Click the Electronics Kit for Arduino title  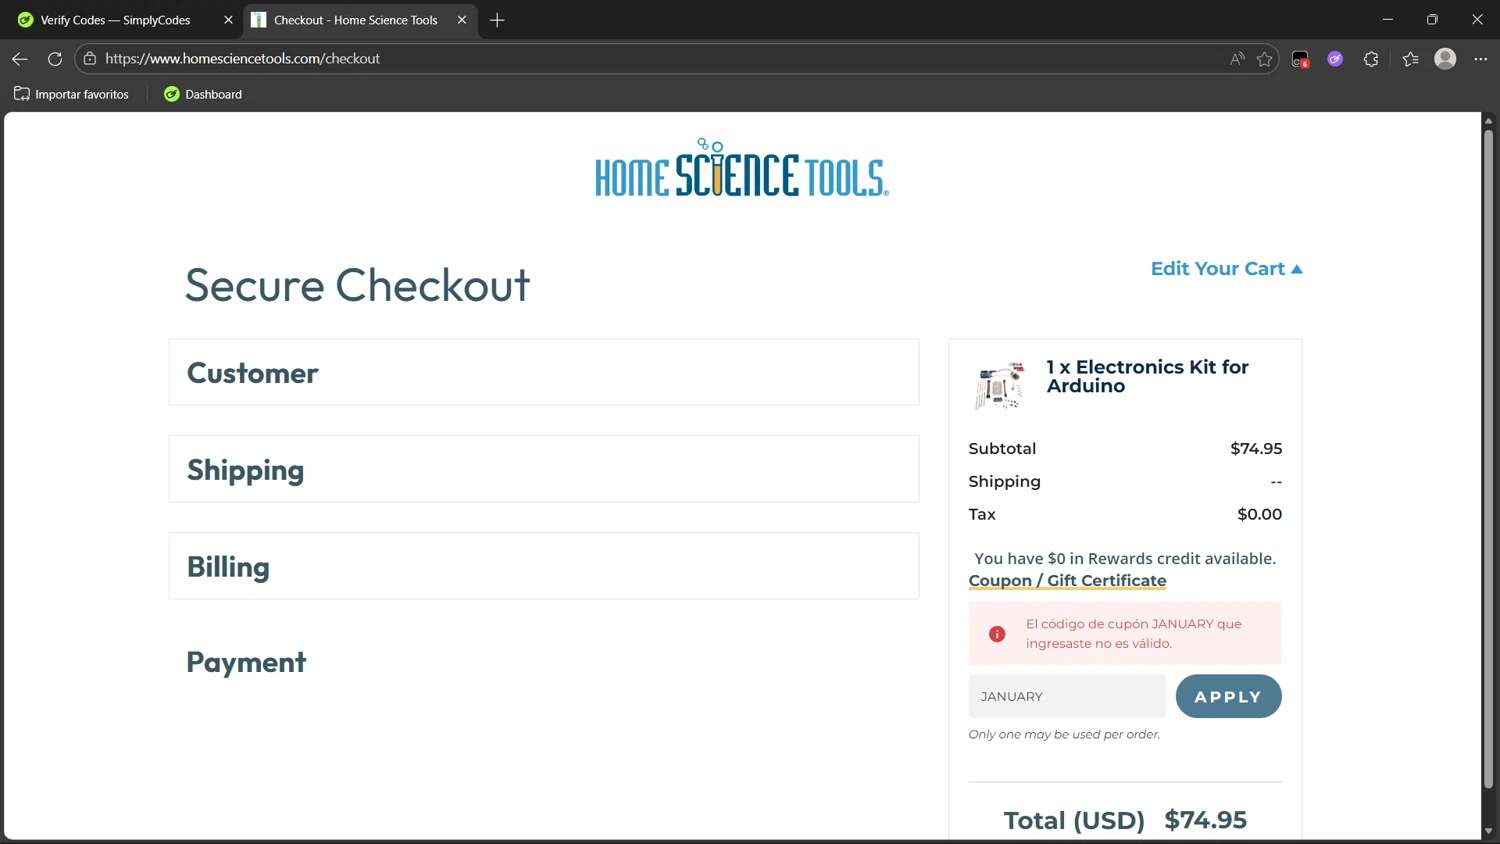1147,376
